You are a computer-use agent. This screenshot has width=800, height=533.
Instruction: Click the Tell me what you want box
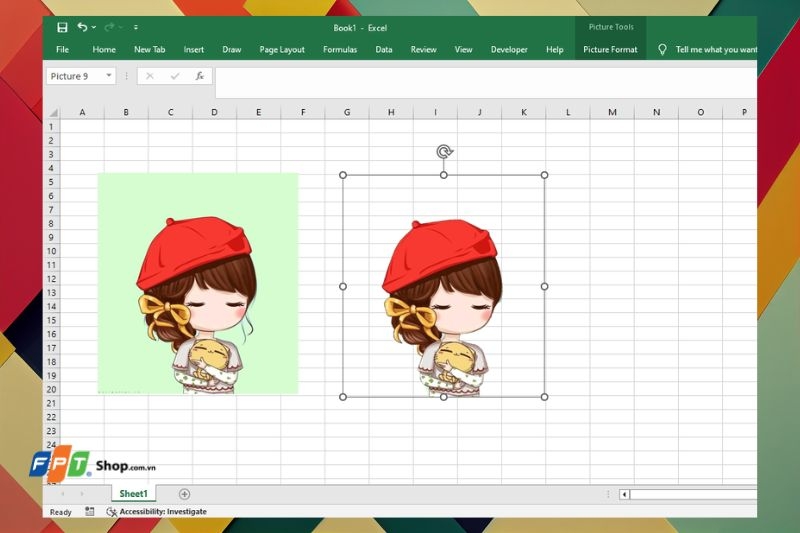(716, 49)
